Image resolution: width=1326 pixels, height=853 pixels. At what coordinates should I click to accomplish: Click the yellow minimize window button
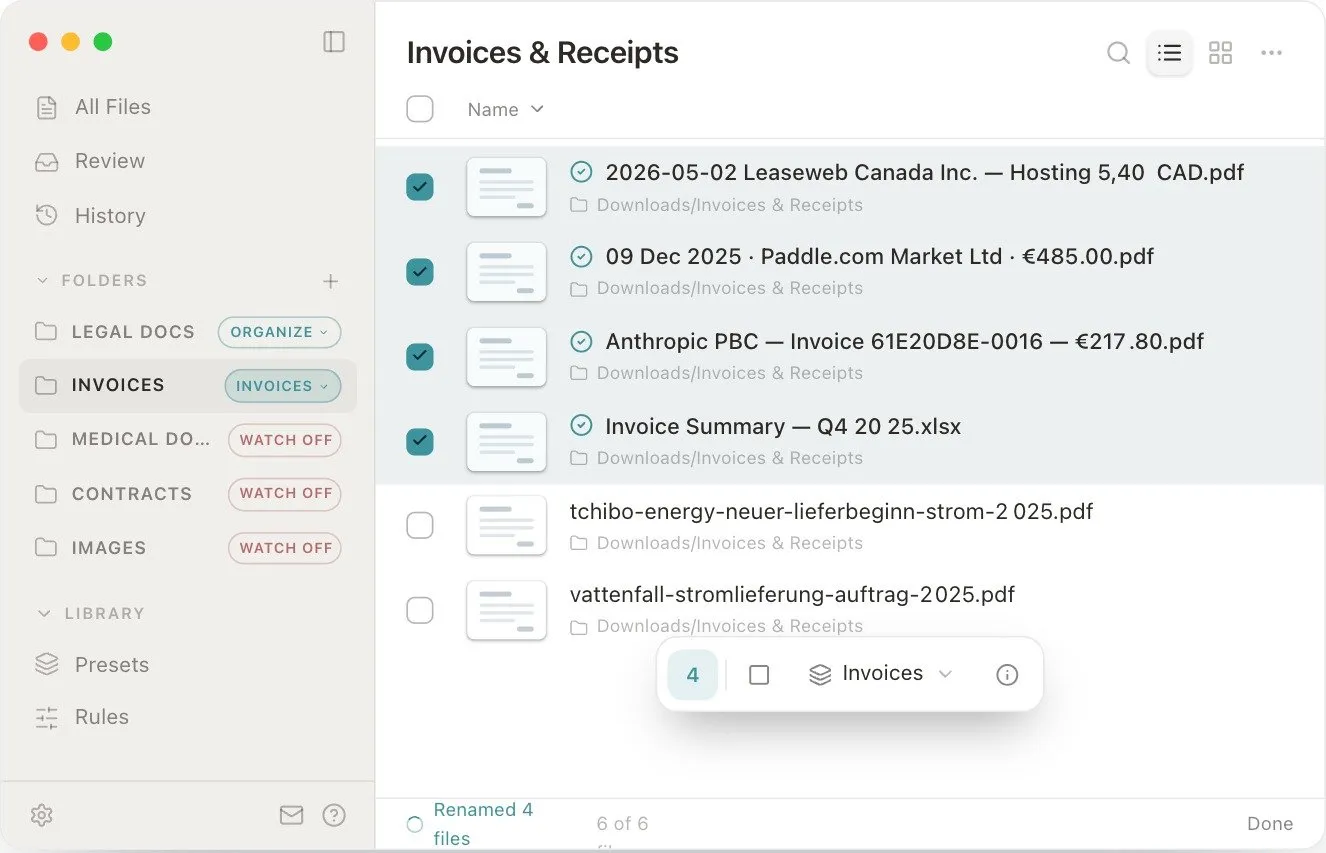point(70,42)
